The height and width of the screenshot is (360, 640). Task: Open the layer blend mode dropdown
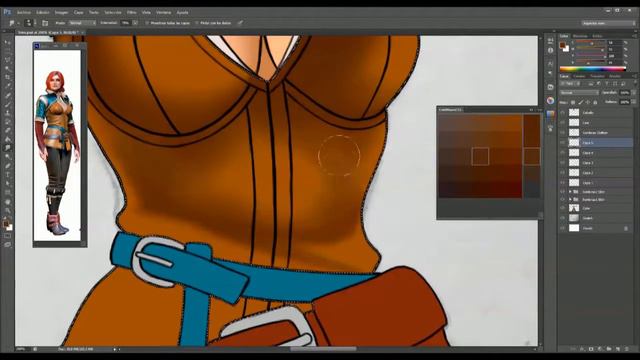pos(579,93)
